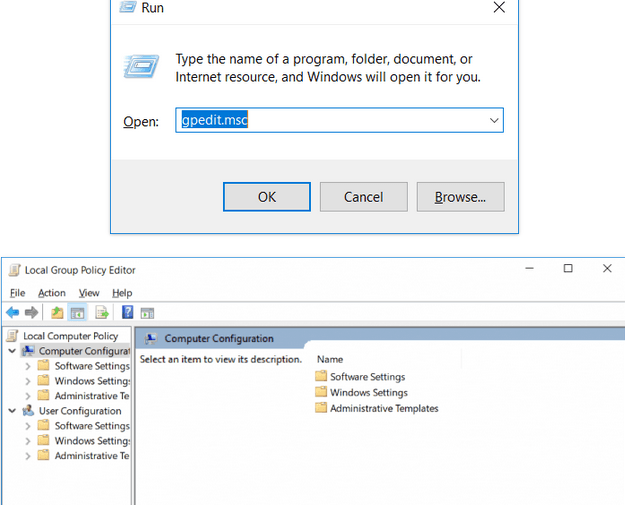Image resolution: width=625 pixels, height=505 pixels.
Task: Click the User Configuration icon in the tree
Action: (28, 411)
